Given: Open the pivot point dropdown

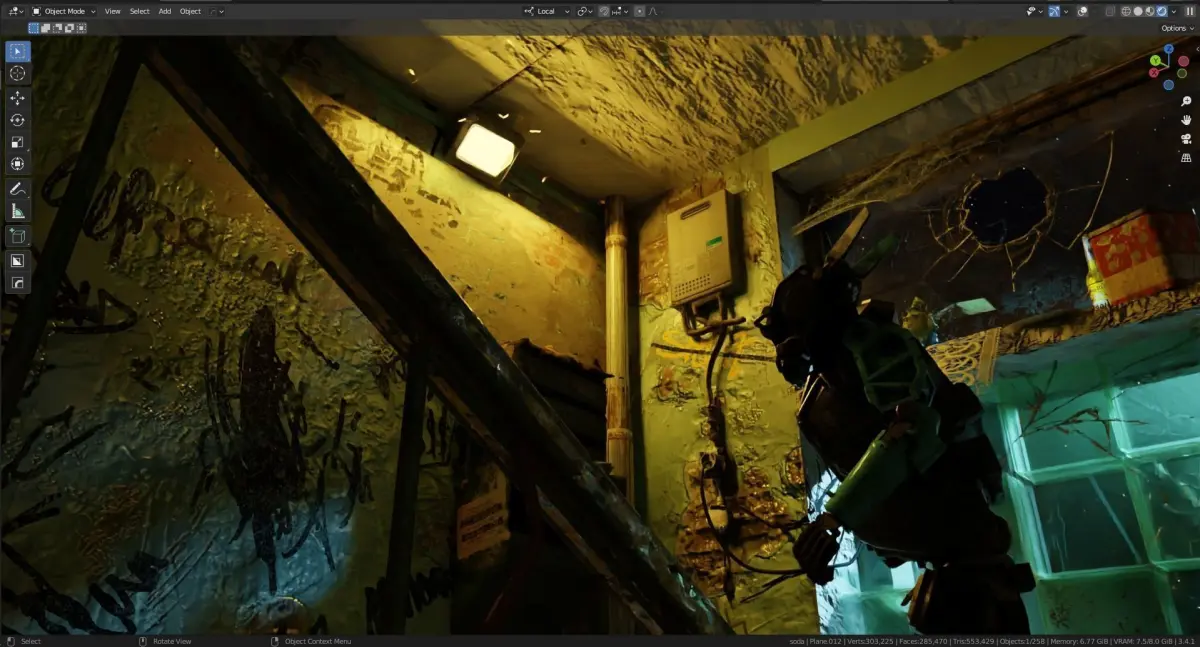Looking at the screenshot, I should [585, 11].
